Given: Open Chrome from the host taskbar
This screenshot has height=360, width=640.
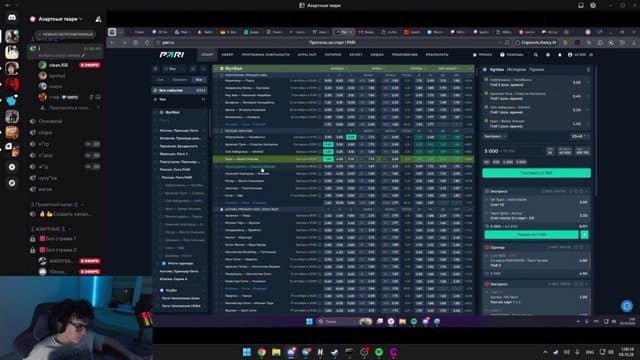Looking at the screenshot, I should point(262,352).
